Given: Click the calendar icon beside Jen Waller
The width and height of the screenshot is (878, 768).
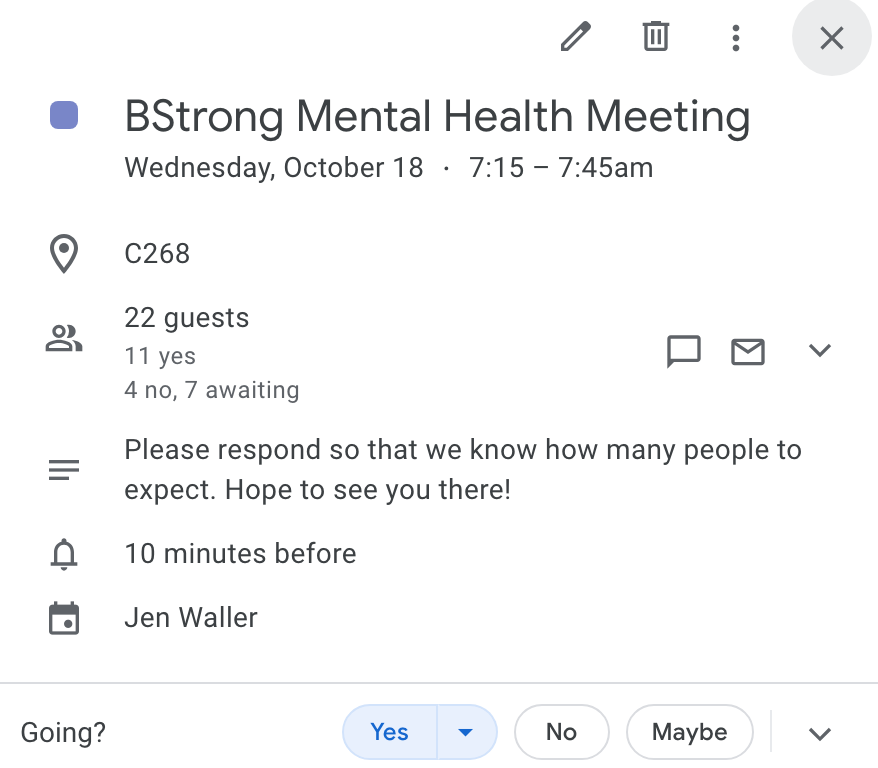Looking at the screenshot, I should (64, 618).
